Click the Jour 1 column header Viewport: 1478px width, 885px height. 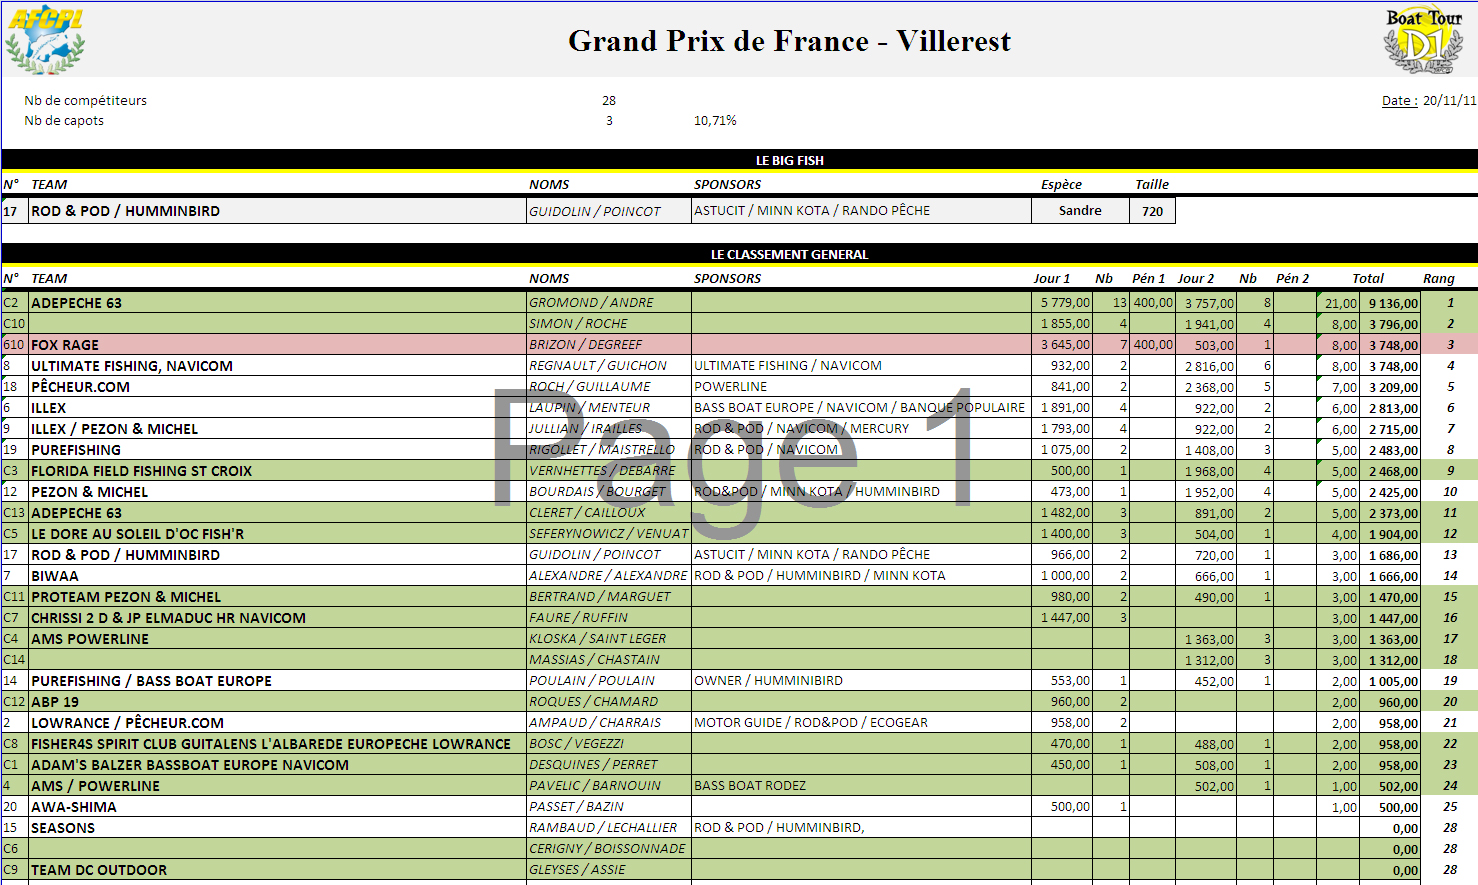click(1052, 278)
